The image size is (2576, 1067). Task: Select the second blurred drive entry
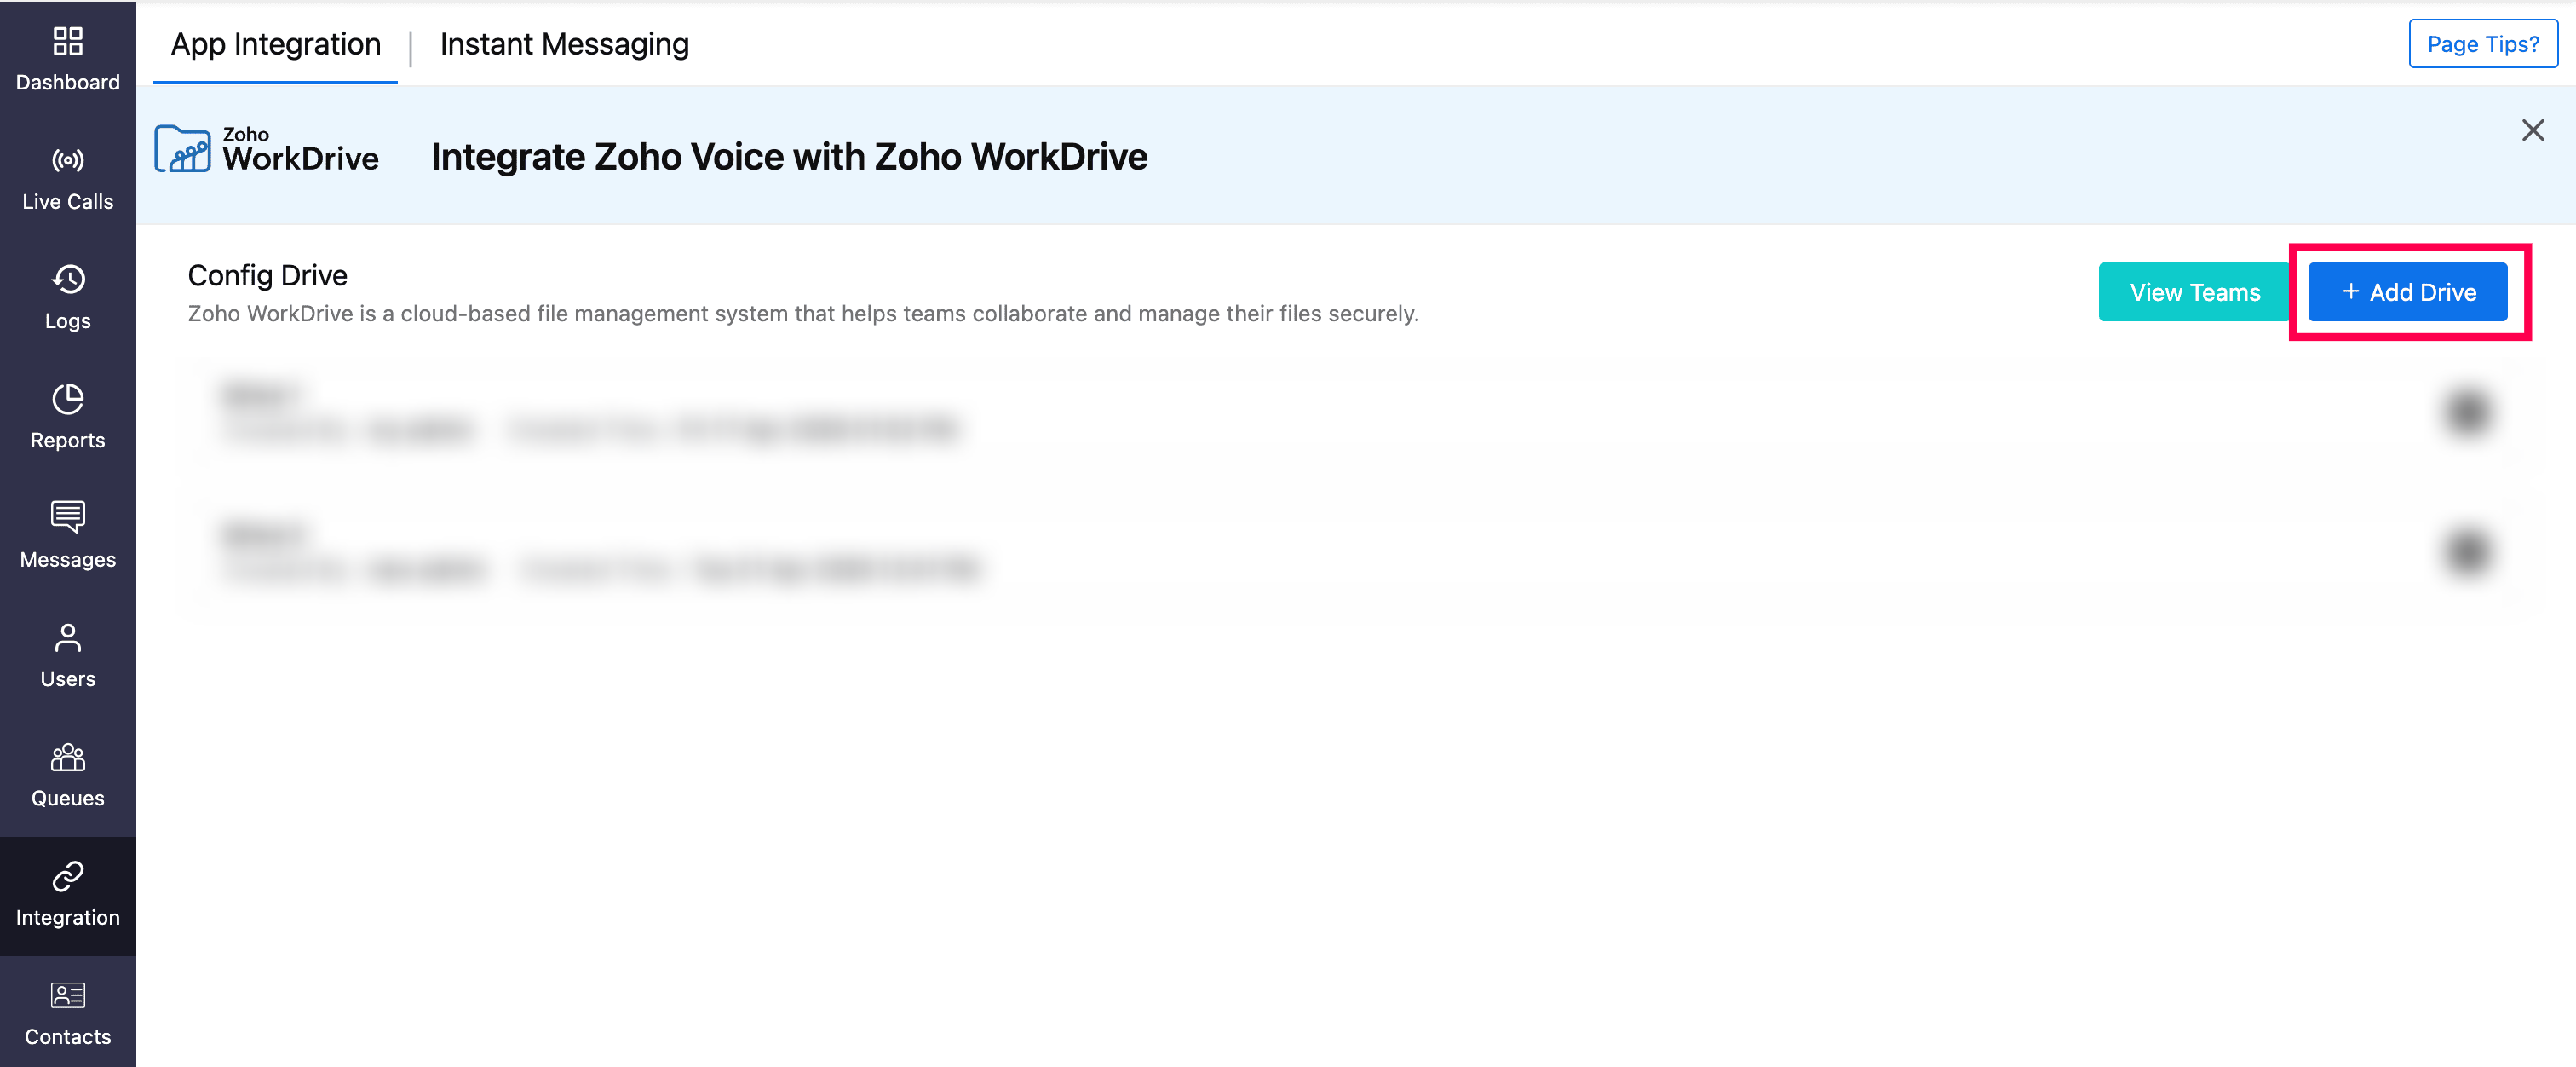click(1355, 552)
